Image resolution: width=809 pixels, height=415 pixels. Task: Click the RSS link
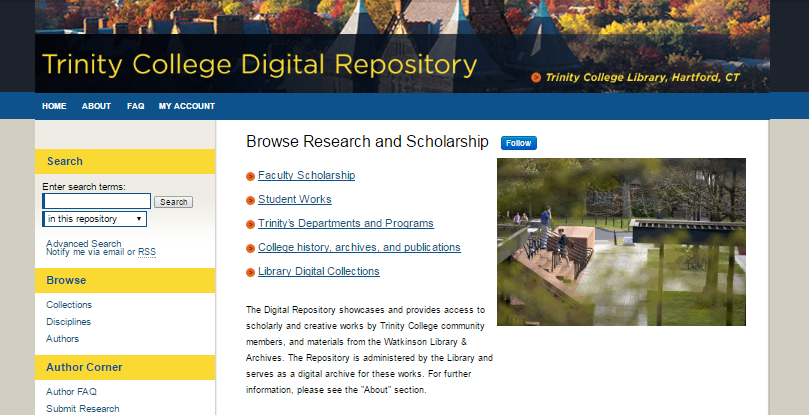[x=147, y=252]
